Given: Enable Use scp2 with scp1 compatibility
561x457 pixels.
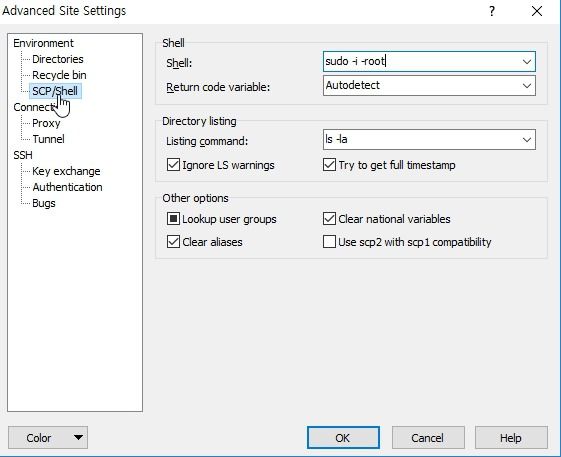Looking at the screenshot, I should coord(330,242).
